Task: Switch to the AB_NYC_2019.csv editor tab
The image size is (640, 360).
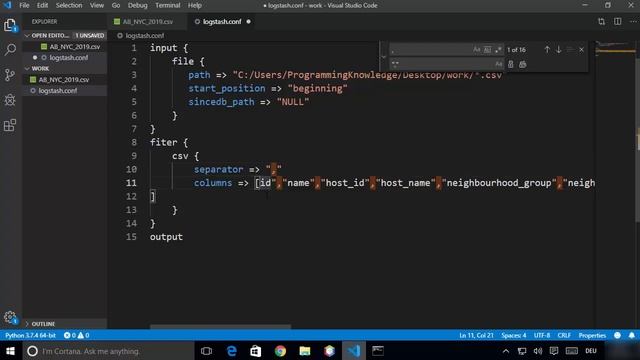Action: click(x=147, y=22)
